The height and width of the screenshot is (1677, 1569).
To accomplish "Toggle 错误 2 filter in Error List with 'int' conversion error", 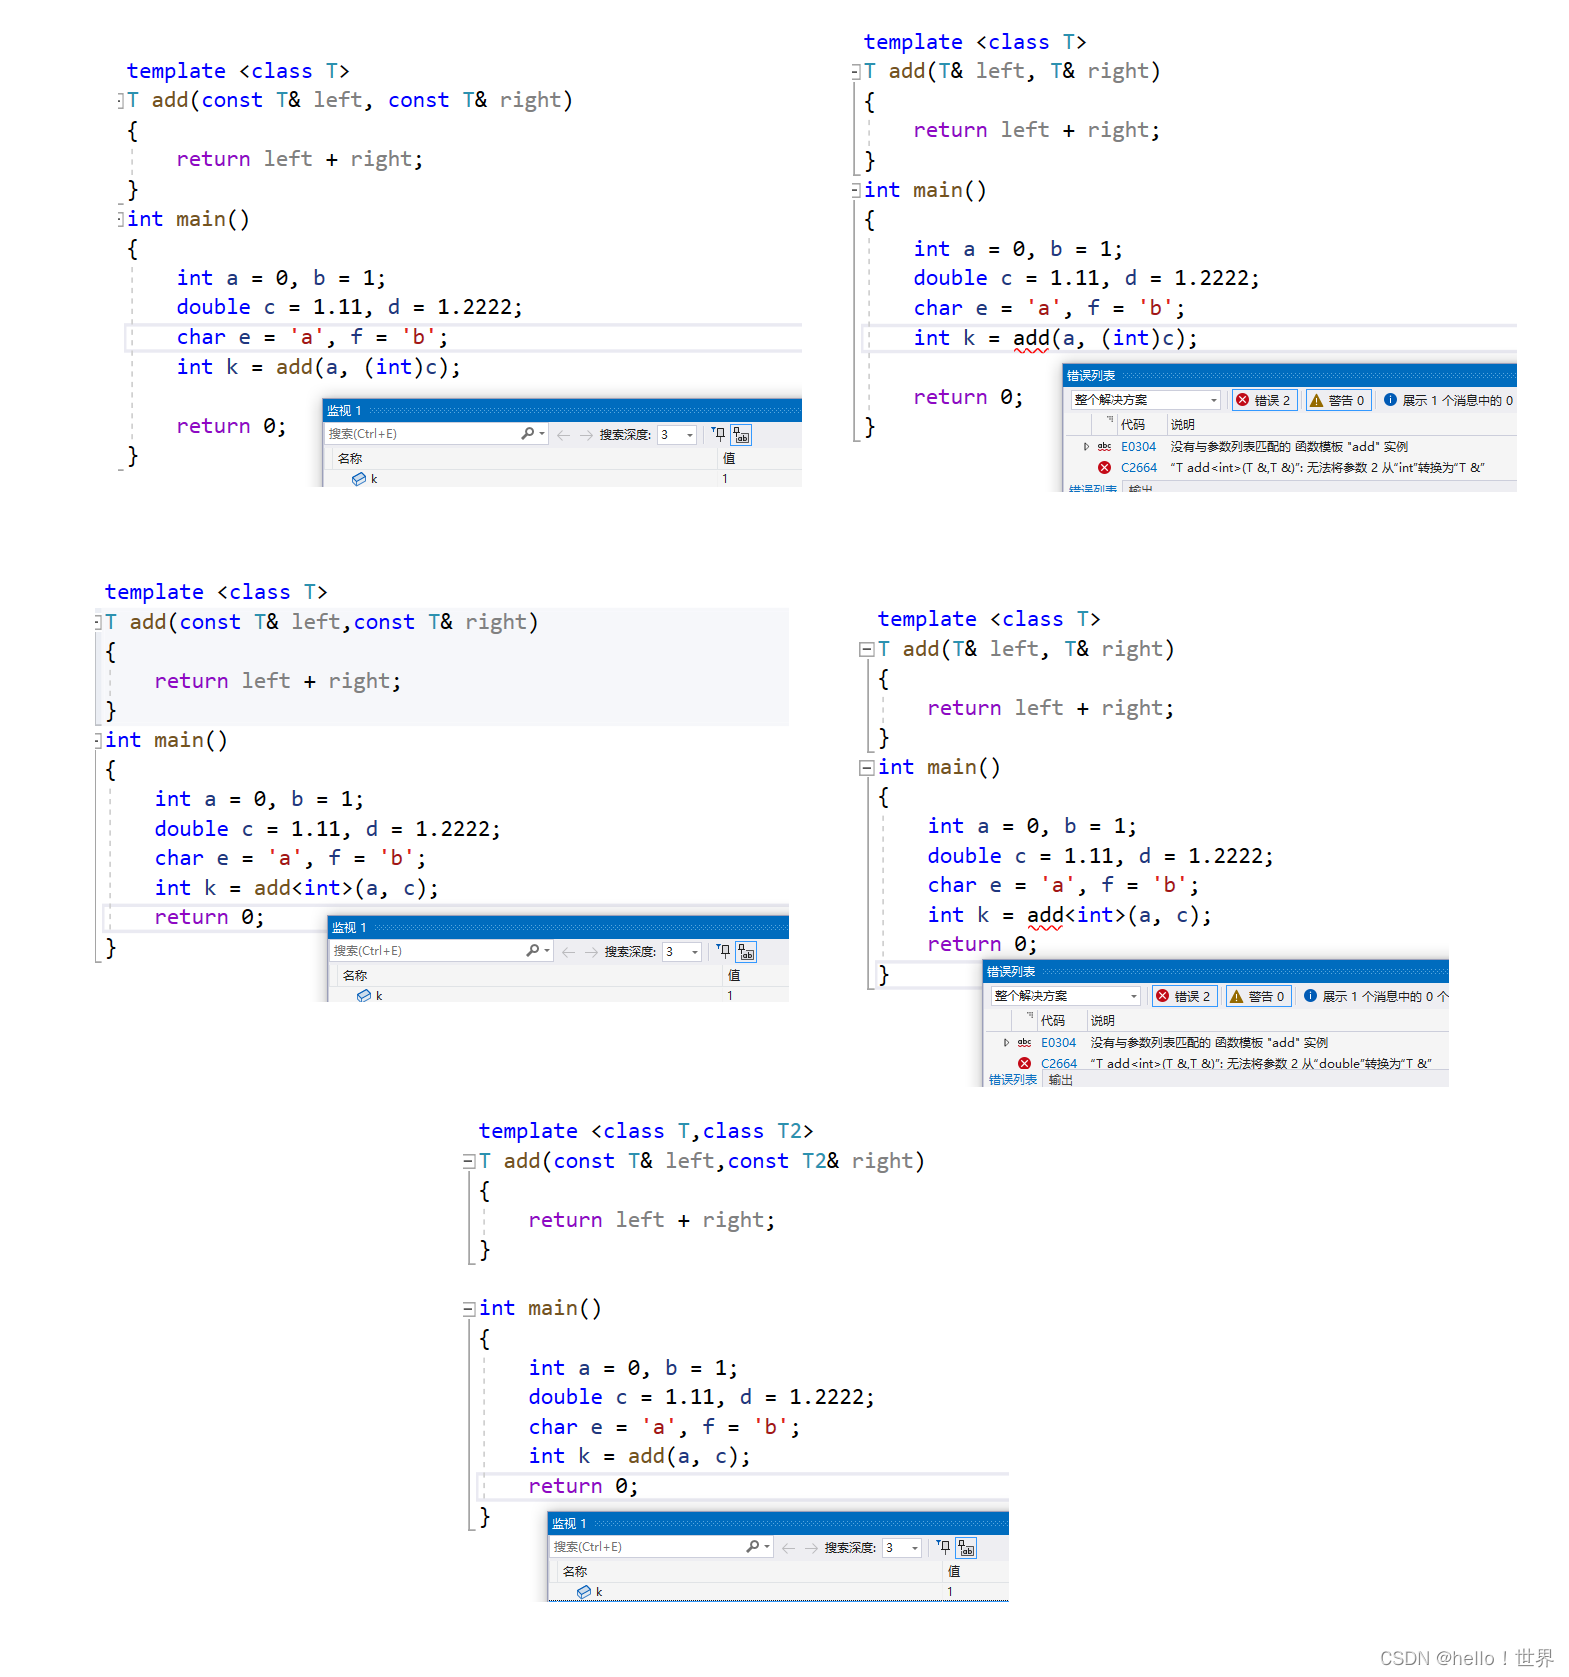I will 1265,400.
